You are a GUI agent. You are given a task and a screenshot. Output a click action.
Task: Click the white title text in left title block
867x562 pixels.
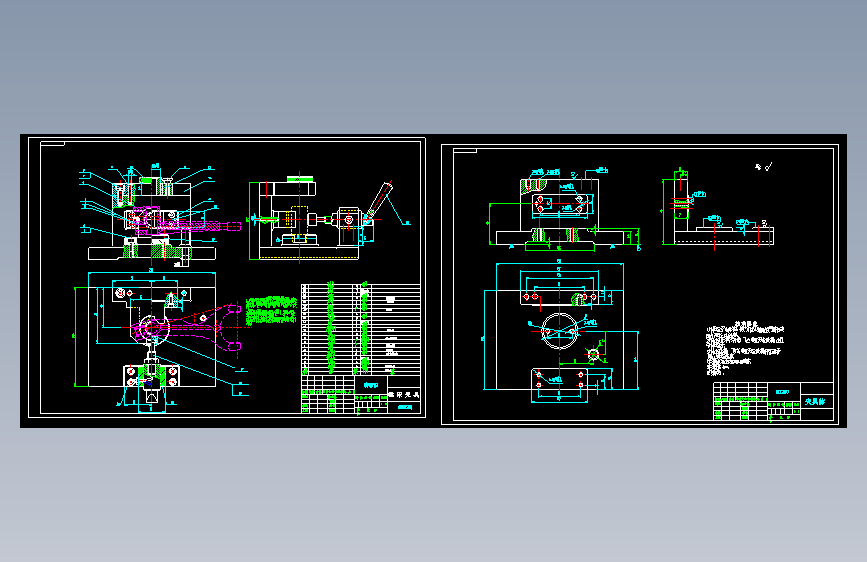point(404,394)
